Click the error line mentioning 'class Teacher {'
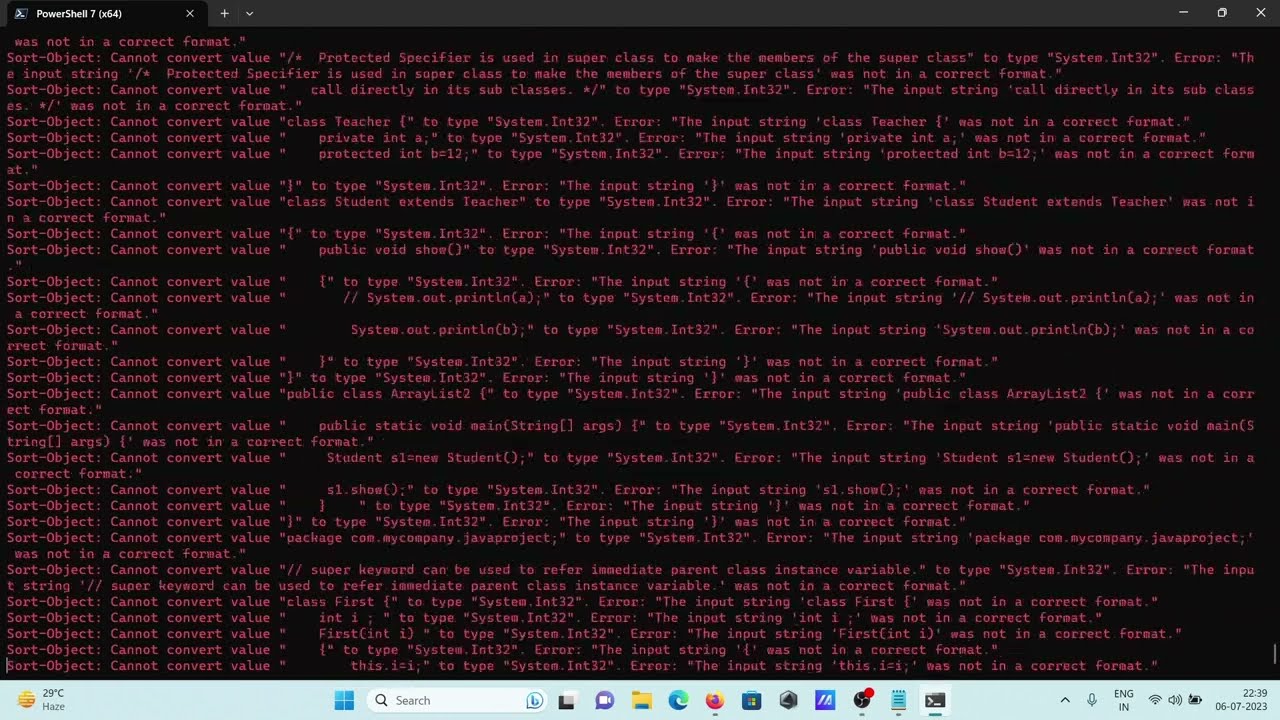 pos(598,122)
